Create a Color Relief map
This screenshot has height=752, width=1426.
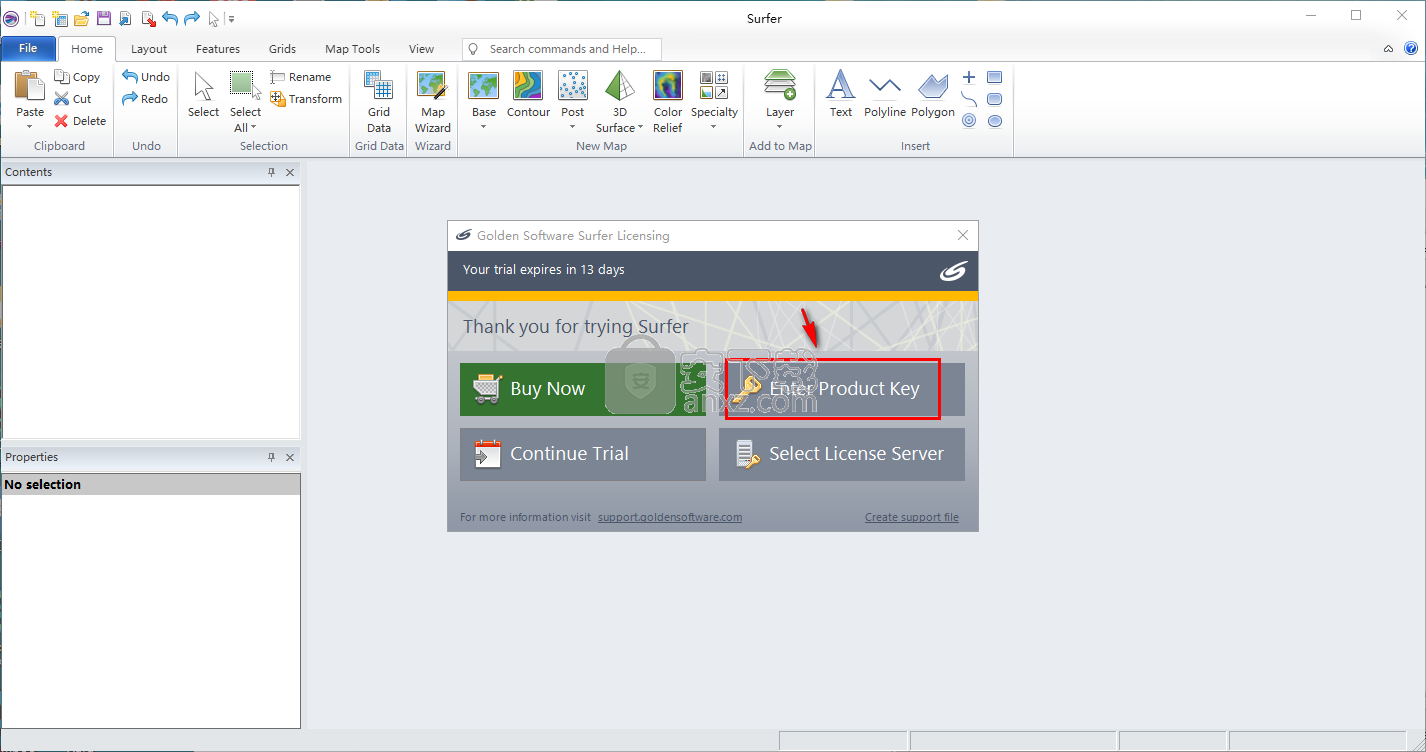coord(668,102)
